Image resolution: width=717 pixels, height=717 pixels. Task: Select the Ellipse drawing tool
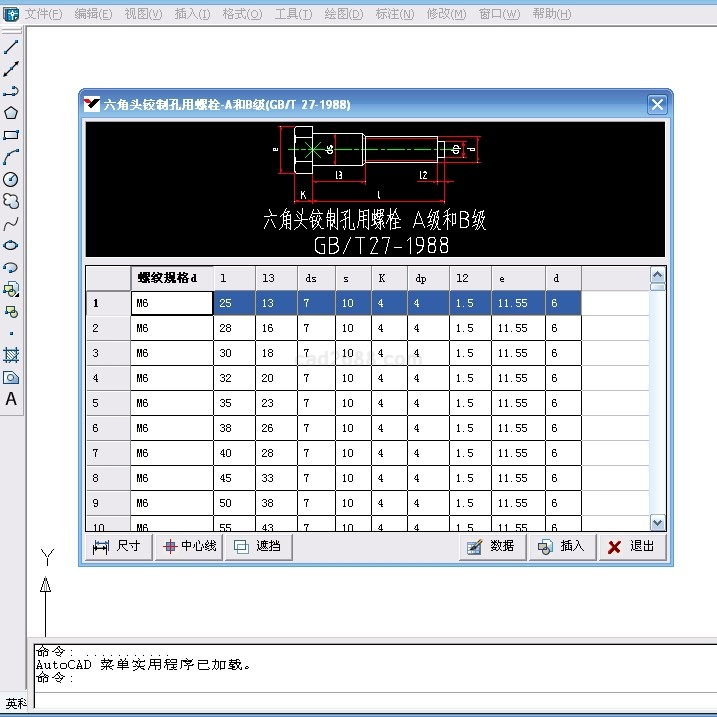pyautogui.click(x=11, y=245)
